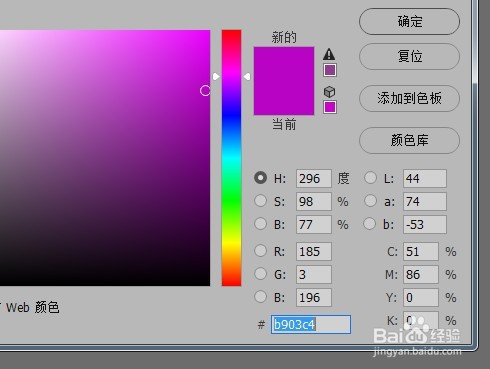Click the 新的 label above the preview

(x=284, y=37)
